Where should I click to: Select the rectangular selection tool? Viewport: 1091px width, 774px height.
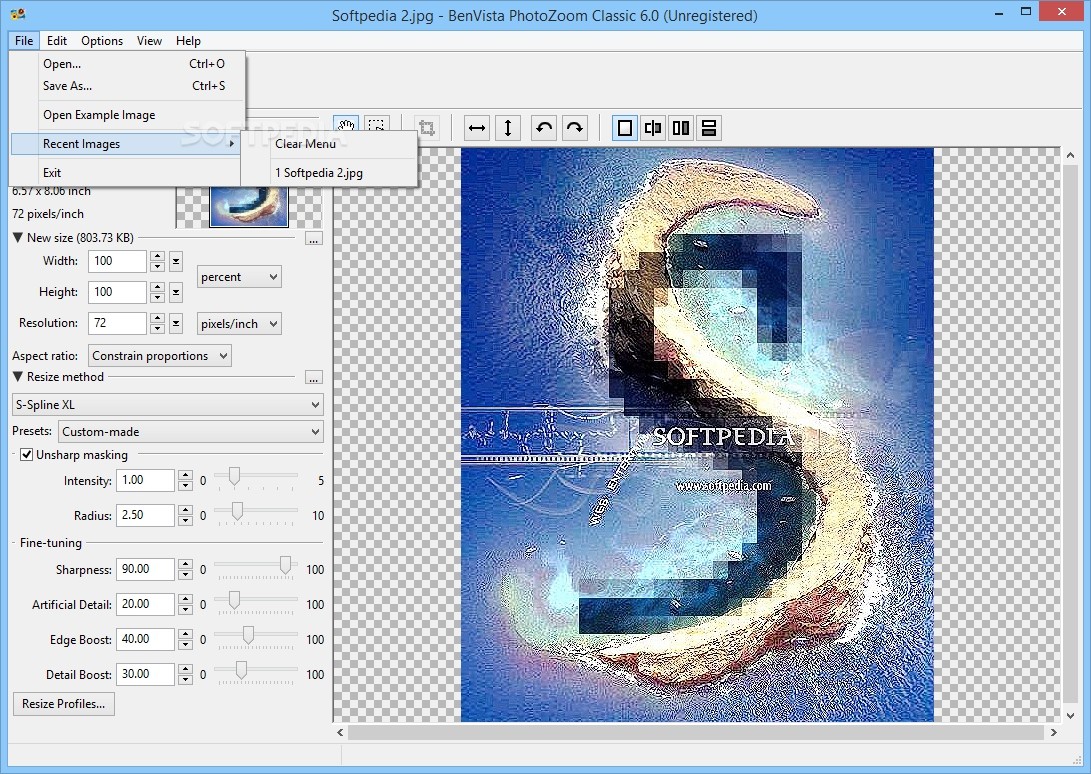[x=376, y=127]
